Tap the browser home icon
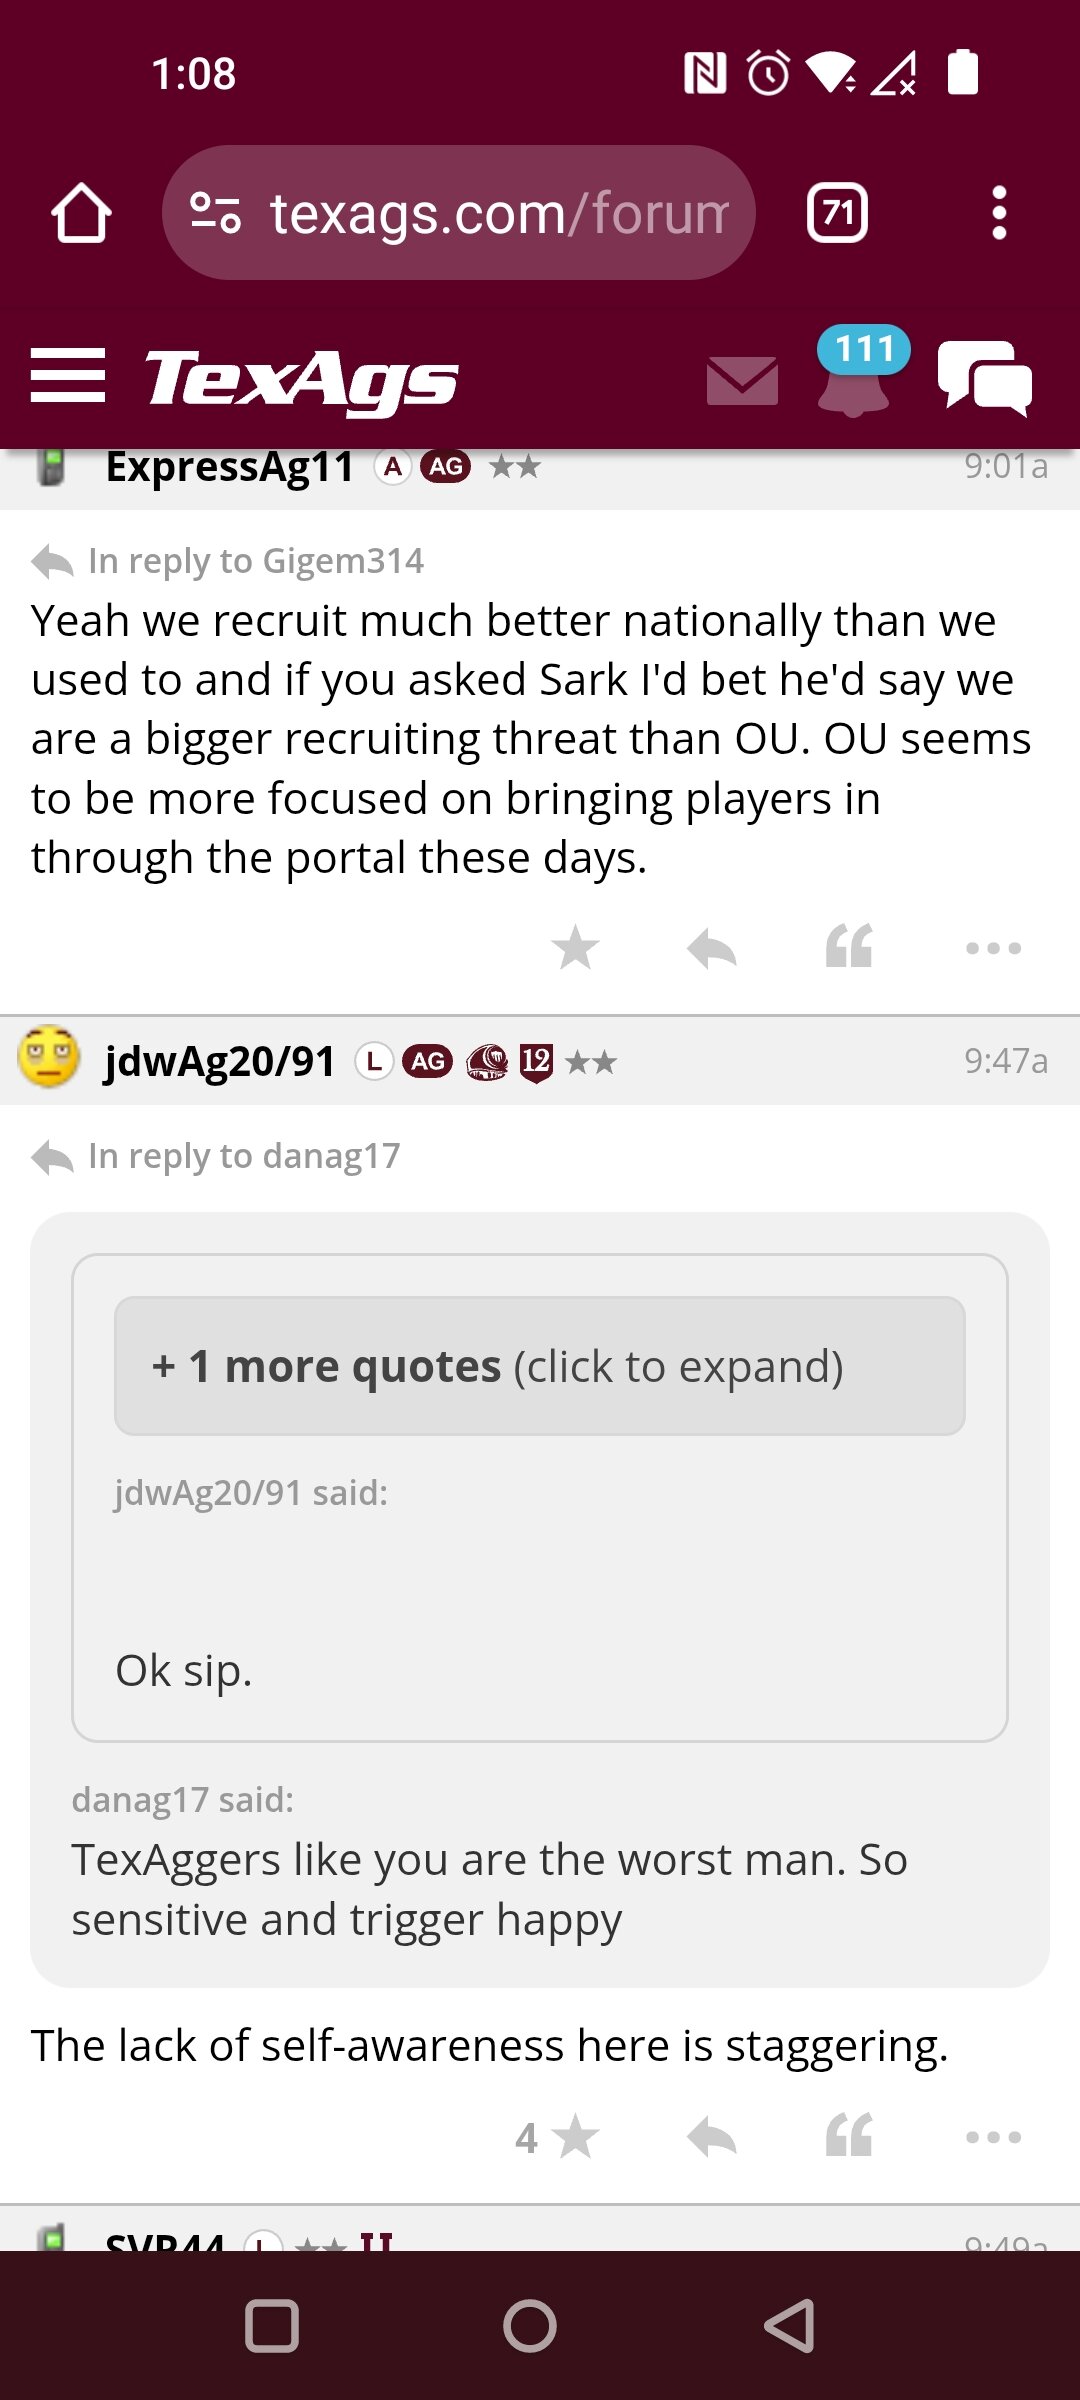 click(x=81, y=213)
